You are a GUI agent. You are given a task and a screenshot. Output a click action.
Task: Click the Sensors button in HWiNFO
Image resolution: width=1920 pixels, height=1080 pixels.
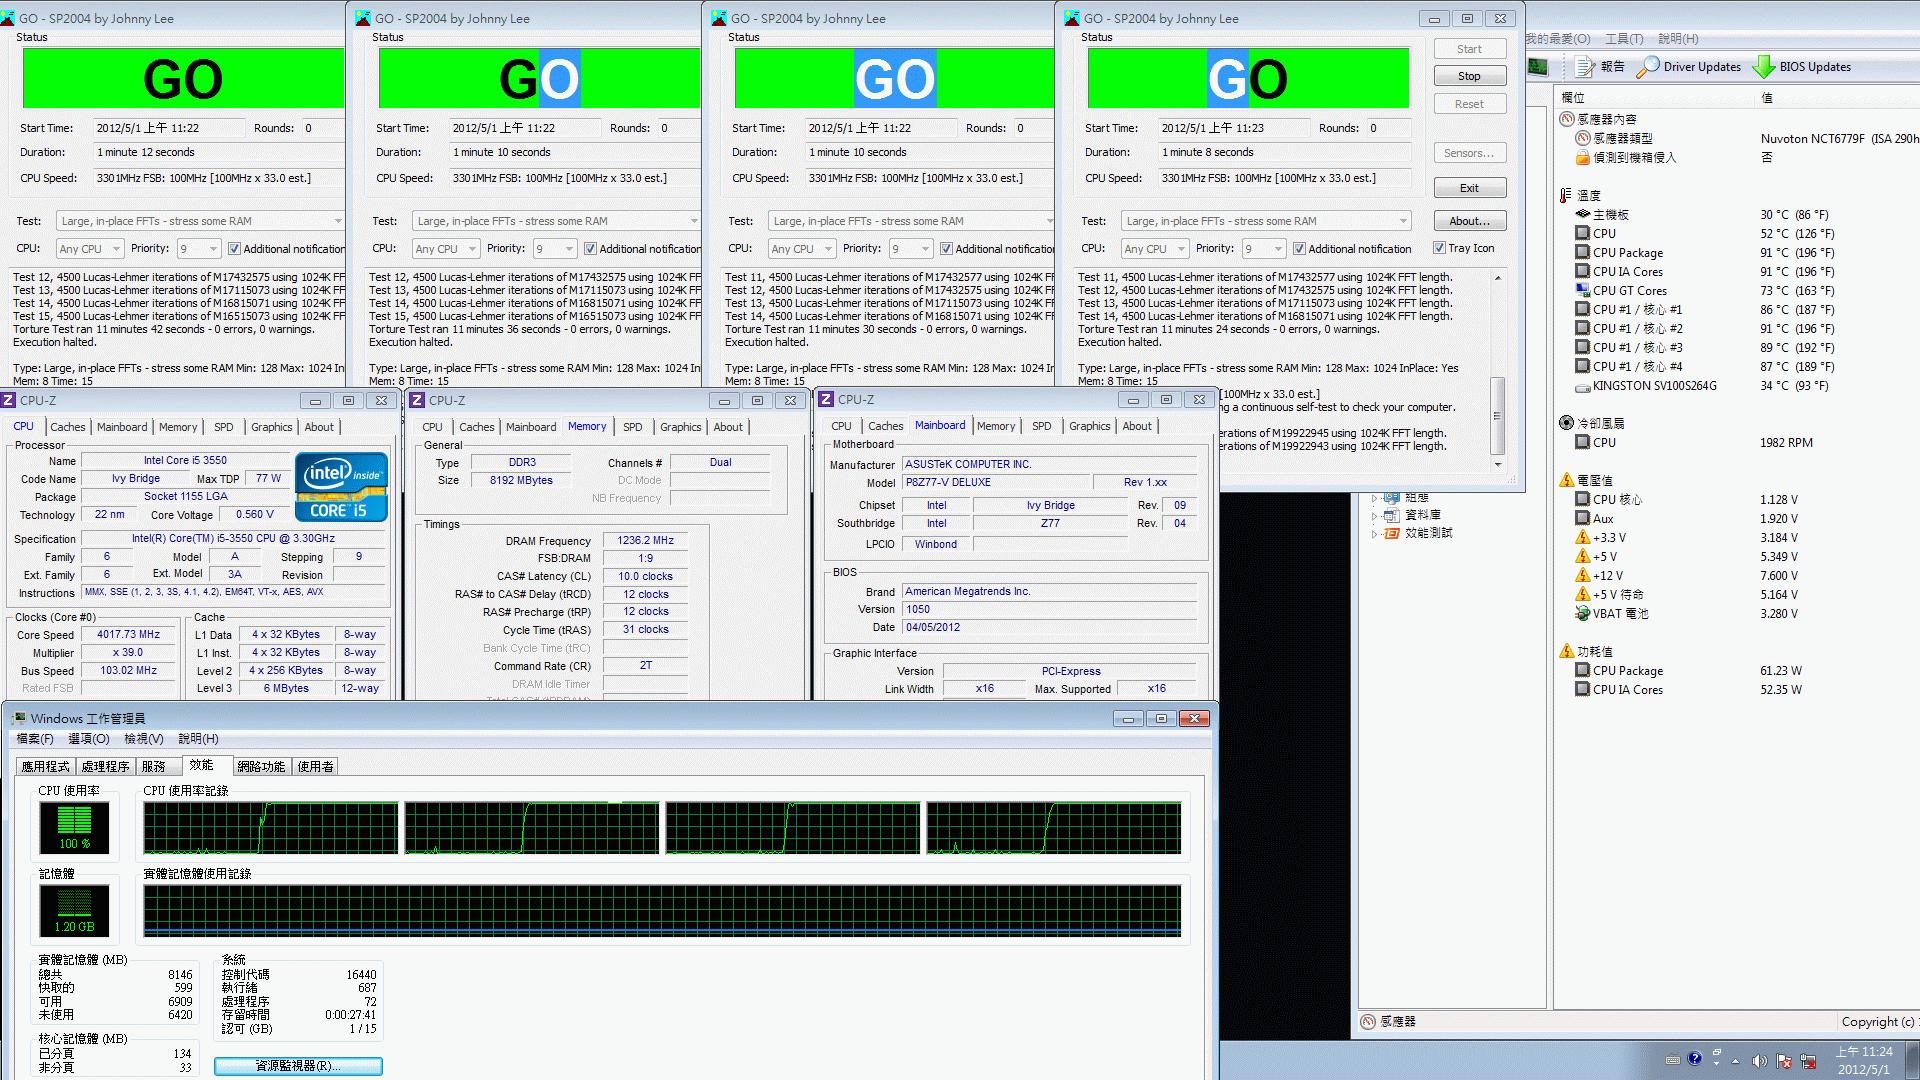pyautogui.click(x=1469, y=152)
